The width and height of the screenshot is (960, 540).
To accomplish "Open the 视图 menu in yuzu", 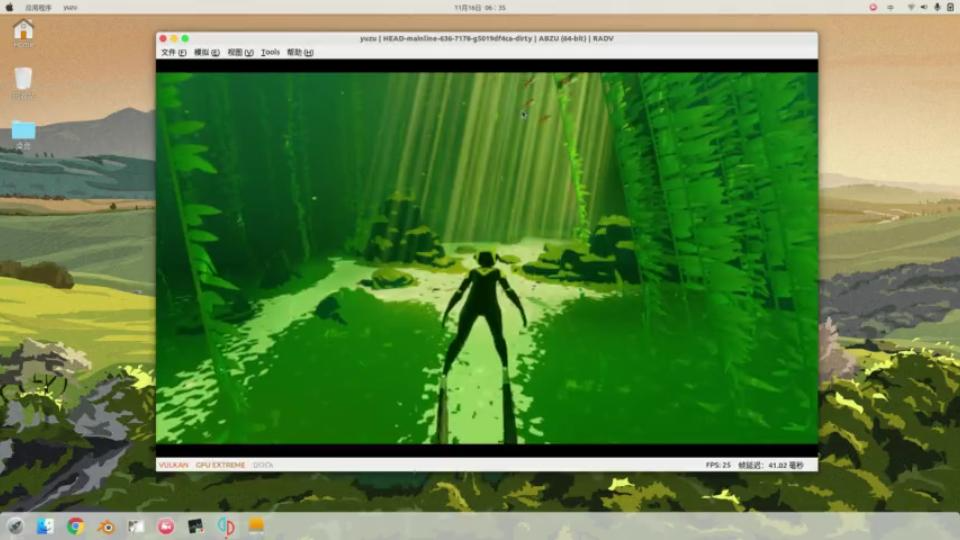I will point(240,53).
